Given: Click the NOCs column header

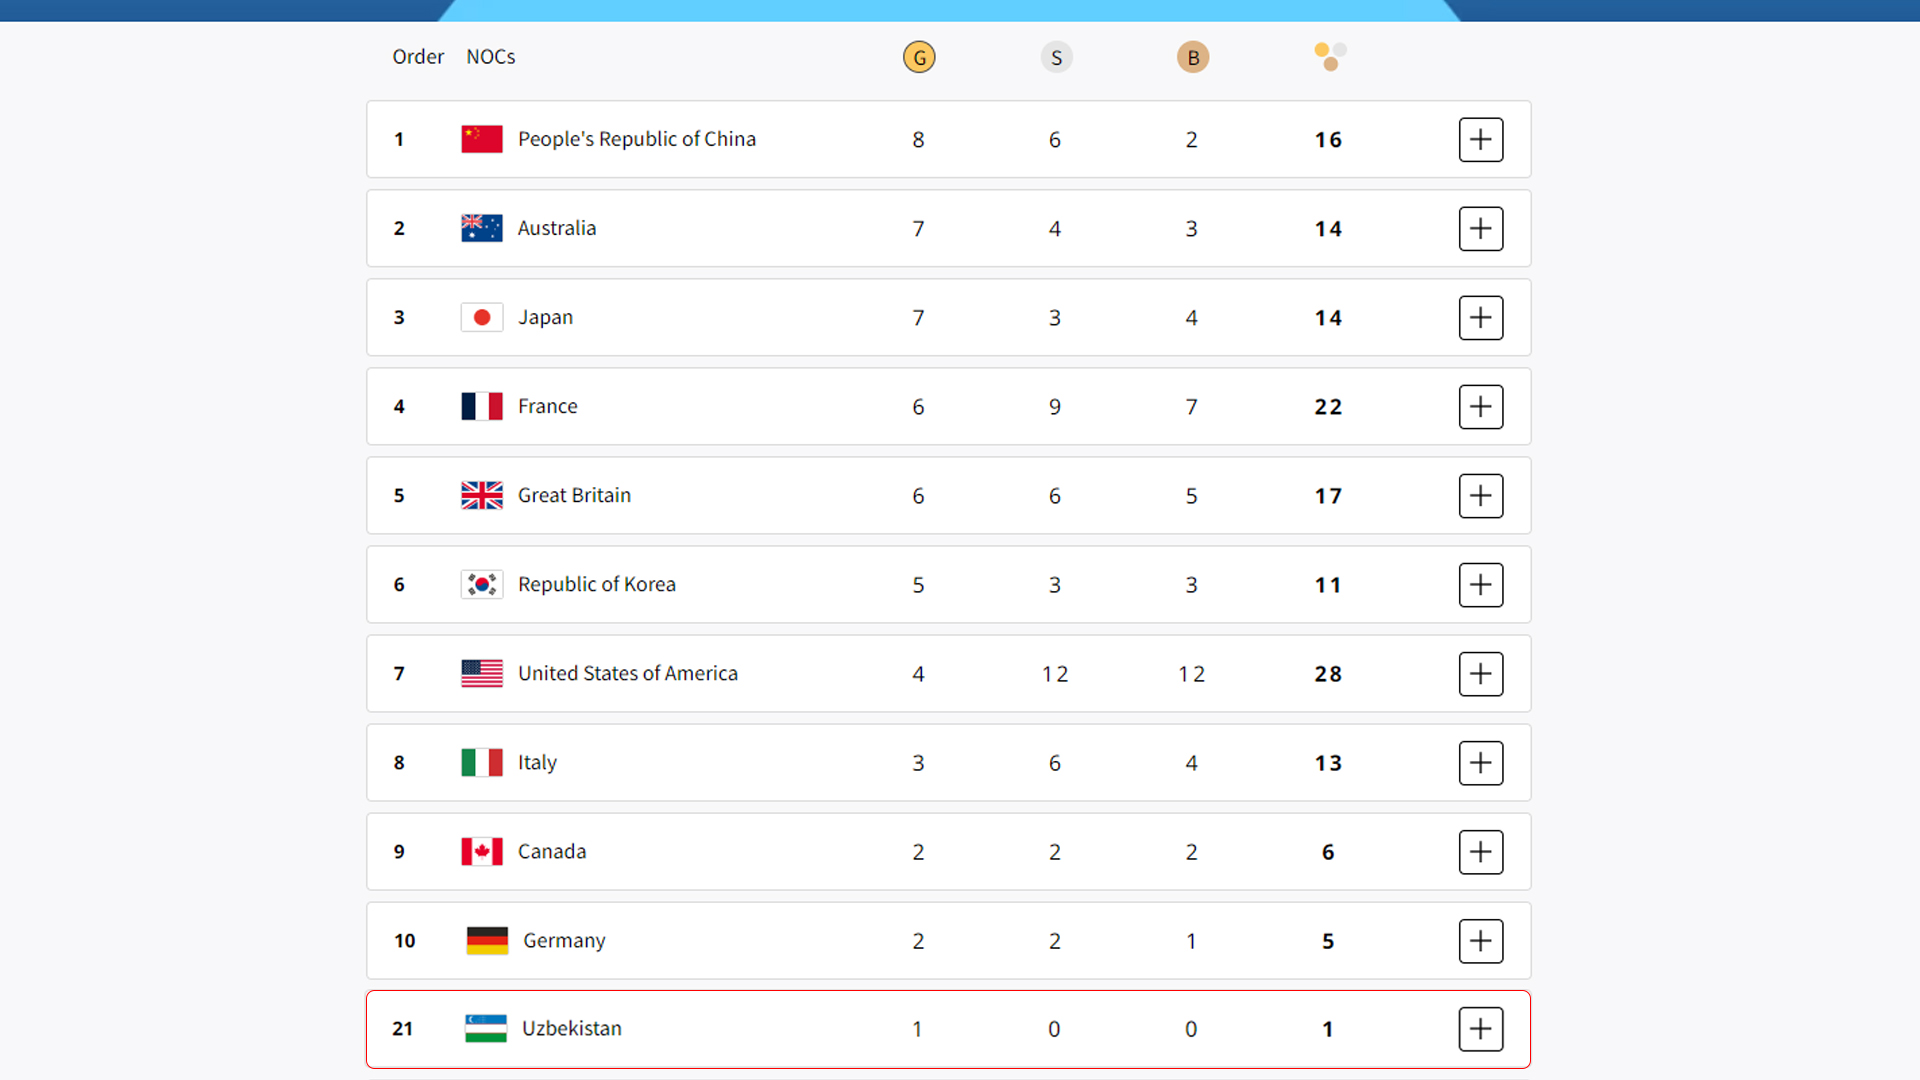Looking at the screenshot, I should [491, 57].
